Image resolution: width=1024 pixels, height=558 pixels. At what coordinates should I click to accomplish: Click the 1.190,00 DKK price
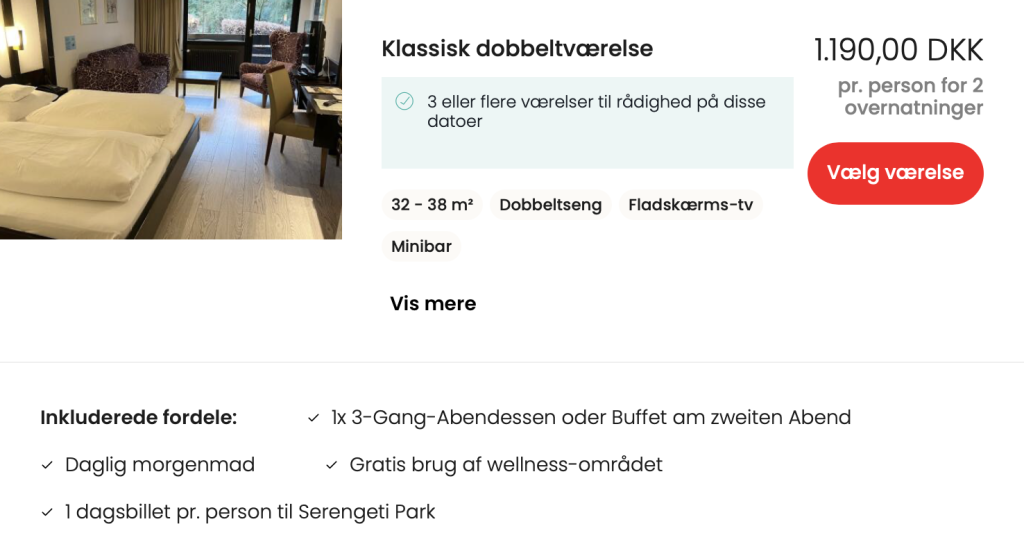coord(898,50)
